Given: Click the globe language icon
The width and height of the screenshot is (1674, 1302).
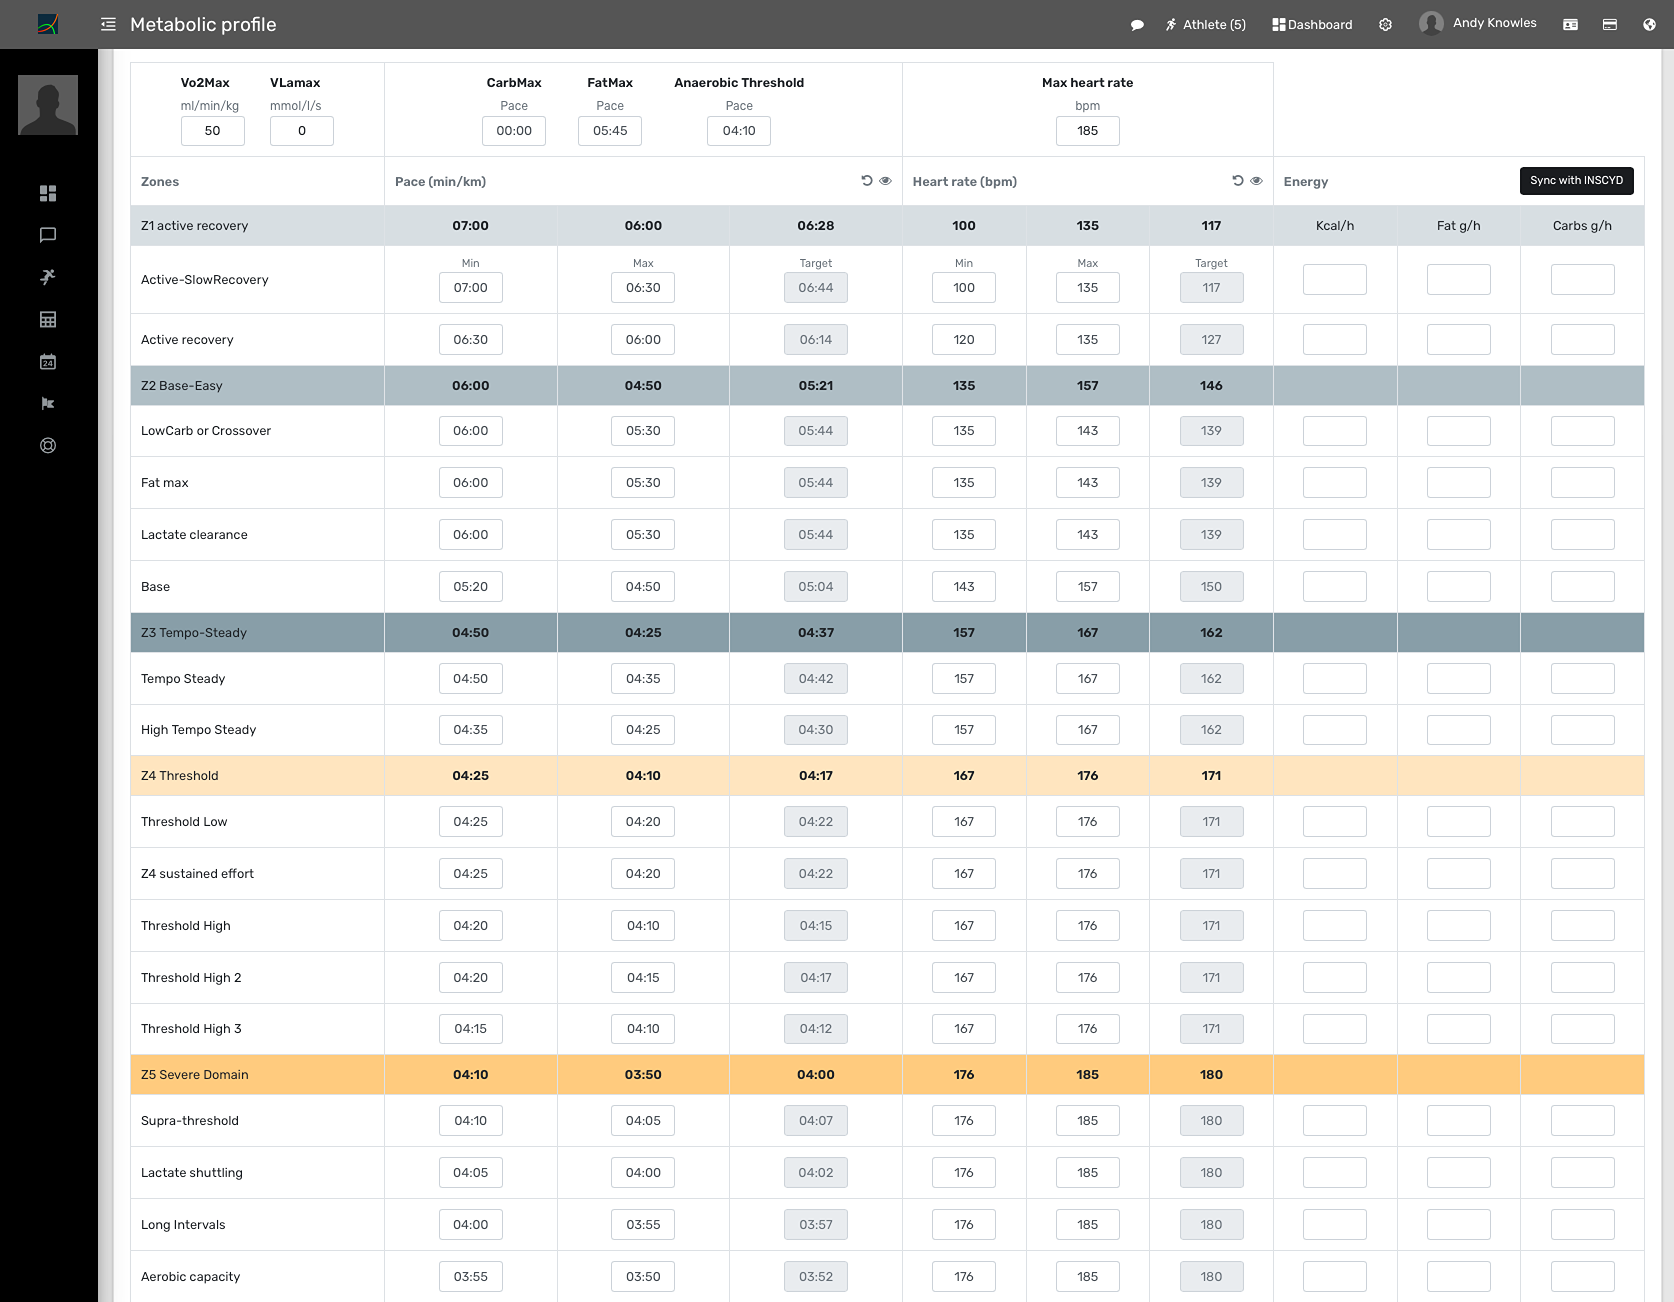Looking at the screenshot, I should pyautogui.click(x=1649, y=25).
